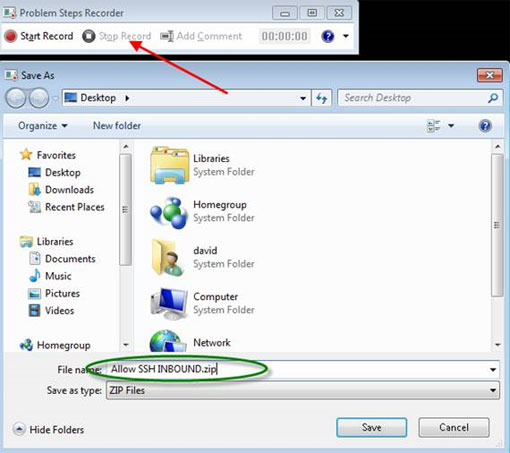This screenshot has width=510, height=453.
Task: Click the Save button
Action: point(372,427)
